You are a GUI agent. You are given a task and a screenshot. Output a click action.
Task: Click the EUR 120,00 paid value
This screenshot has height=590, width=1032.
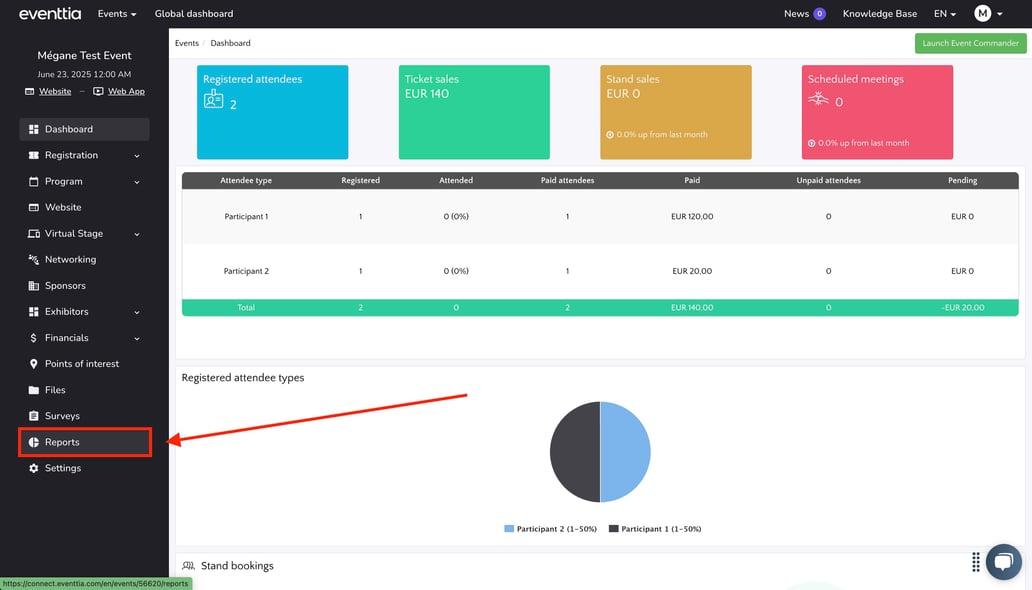click(692, 217)
